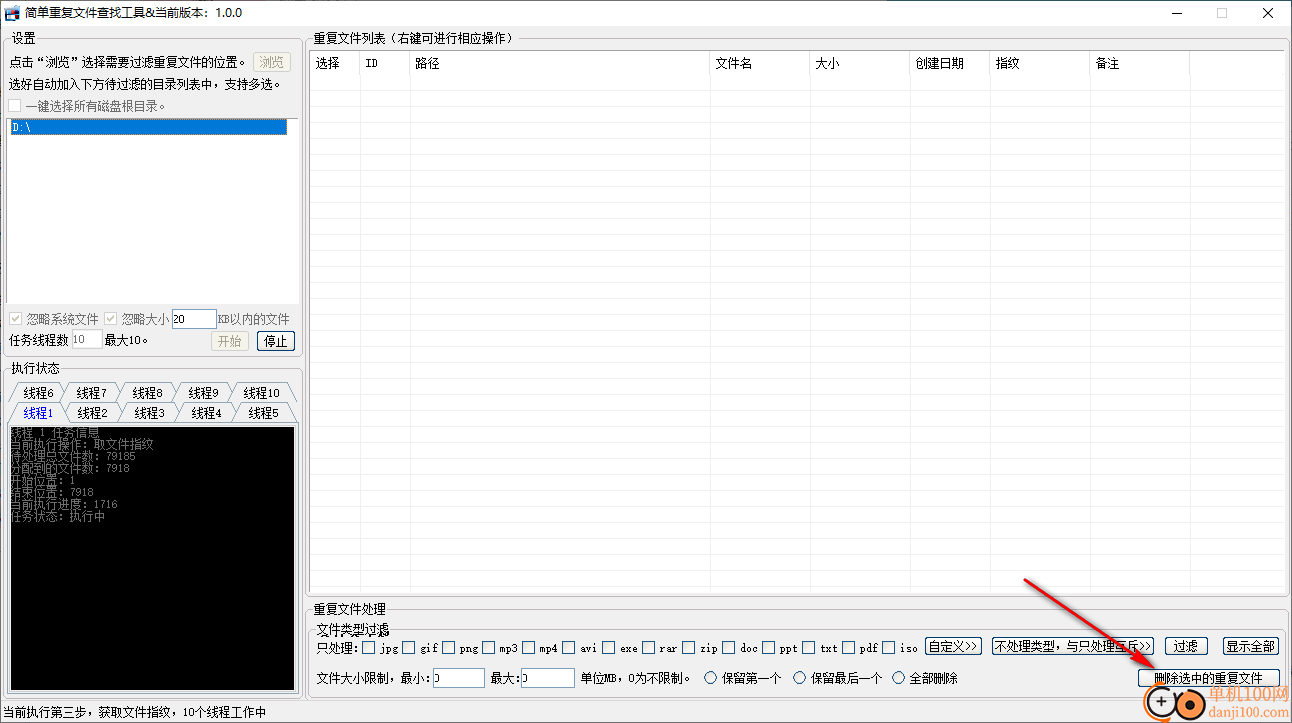Click the 创建日期 column header
The image size is (1292, 723).
950,63
